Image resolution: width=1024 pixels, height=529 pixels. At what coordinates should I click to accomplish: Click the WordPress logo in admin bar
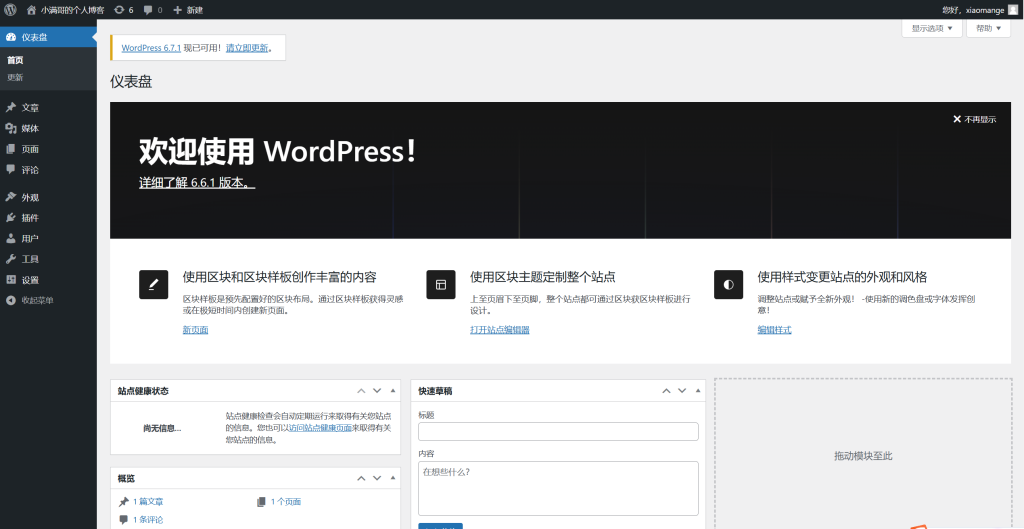pos(10,10)
